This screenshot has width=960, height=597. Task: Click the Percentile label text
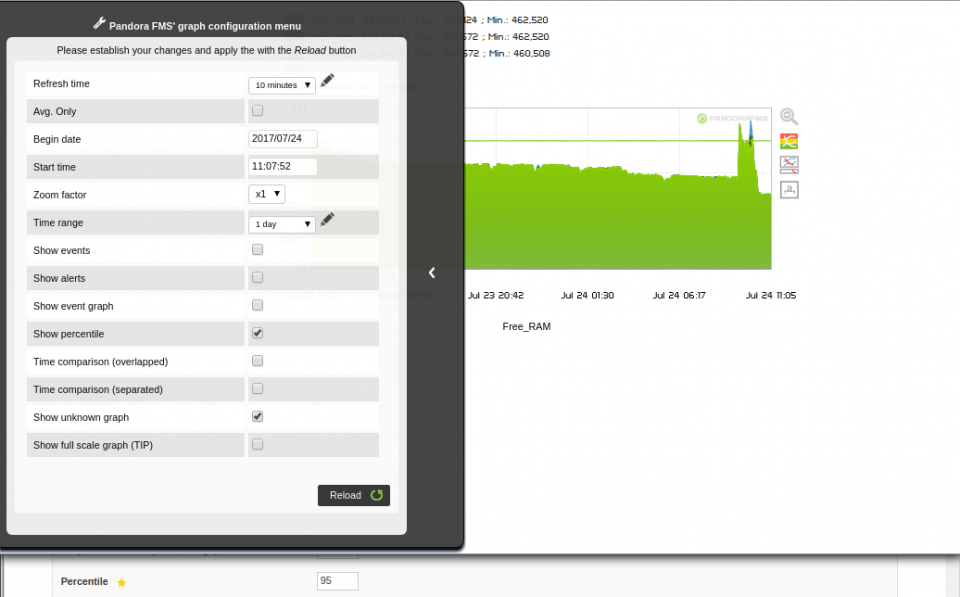[x=84, y=581]
